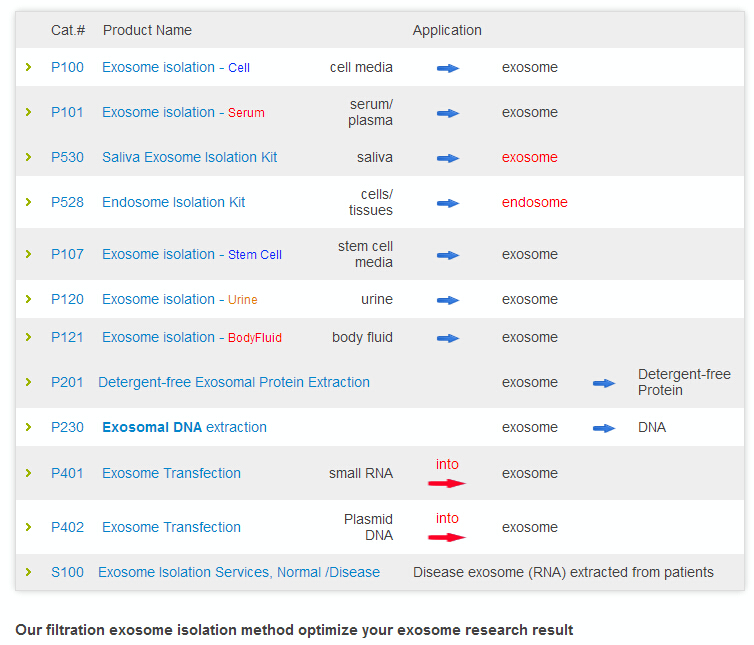Click the blue arrow pointing to Detergent-free Protein

pyautogui.click(x=604, y=383)
